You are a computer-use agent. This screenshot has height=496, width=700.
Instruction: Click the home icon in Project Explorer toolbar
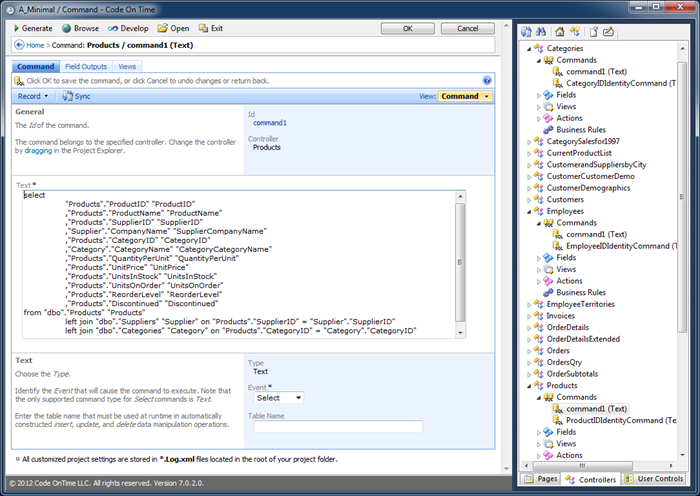pos(561,32)
